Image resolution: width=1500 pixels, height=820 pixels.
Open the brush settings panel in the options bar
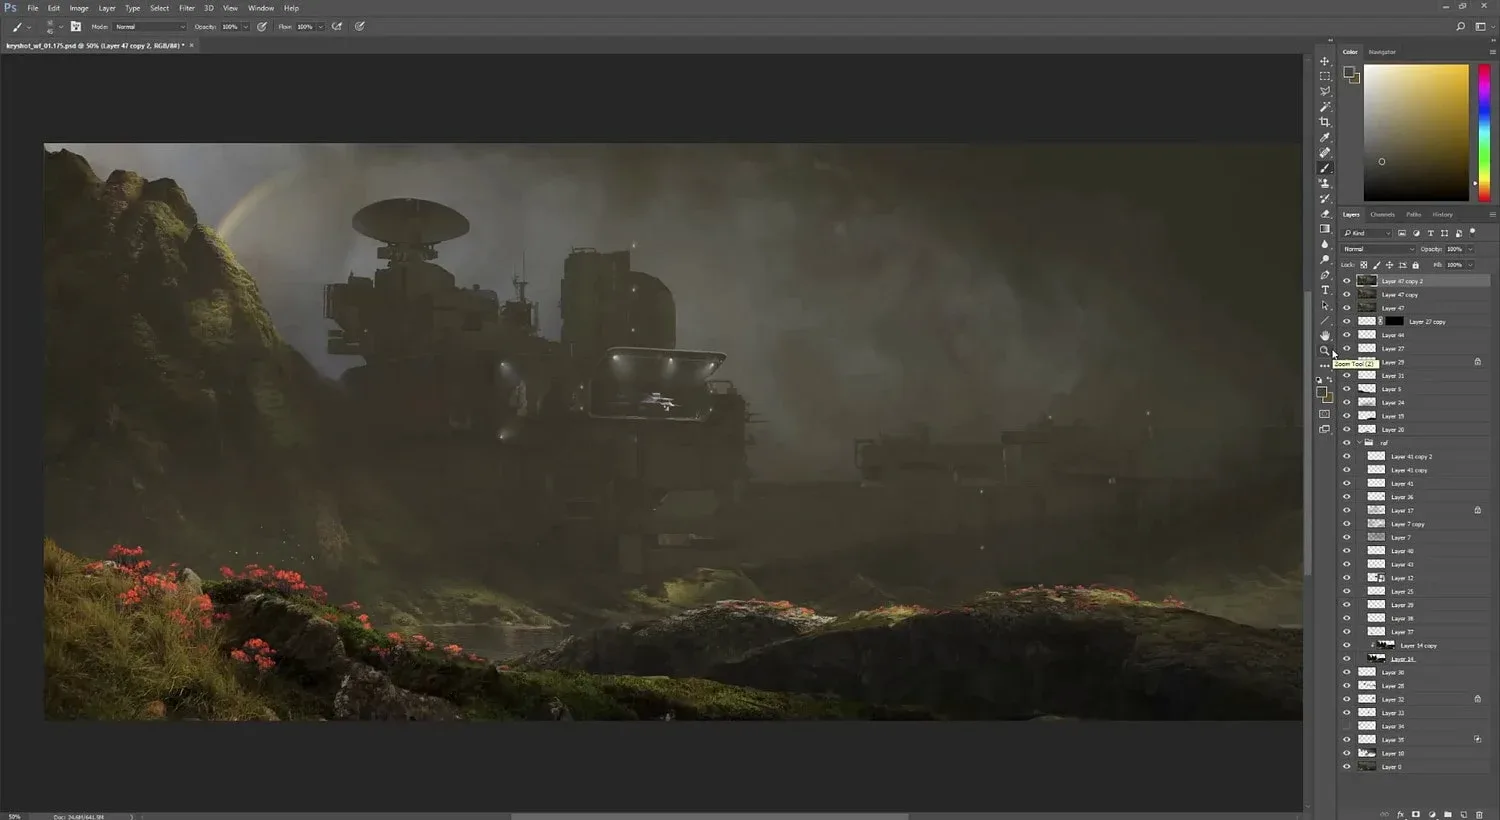coord(75,27)
